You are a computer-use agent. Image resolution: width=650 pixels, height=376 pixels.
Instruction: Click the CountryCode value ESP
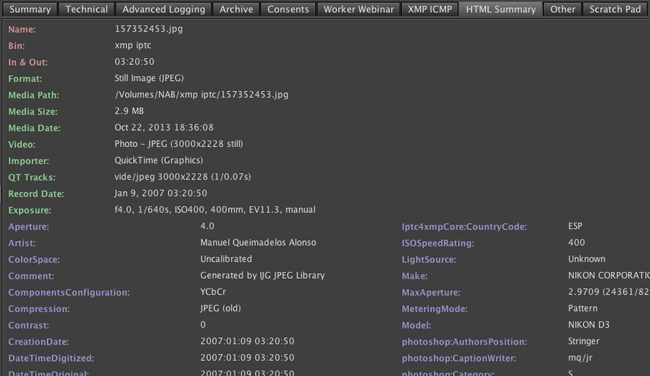pyautogui.click(x=575, y=226)
